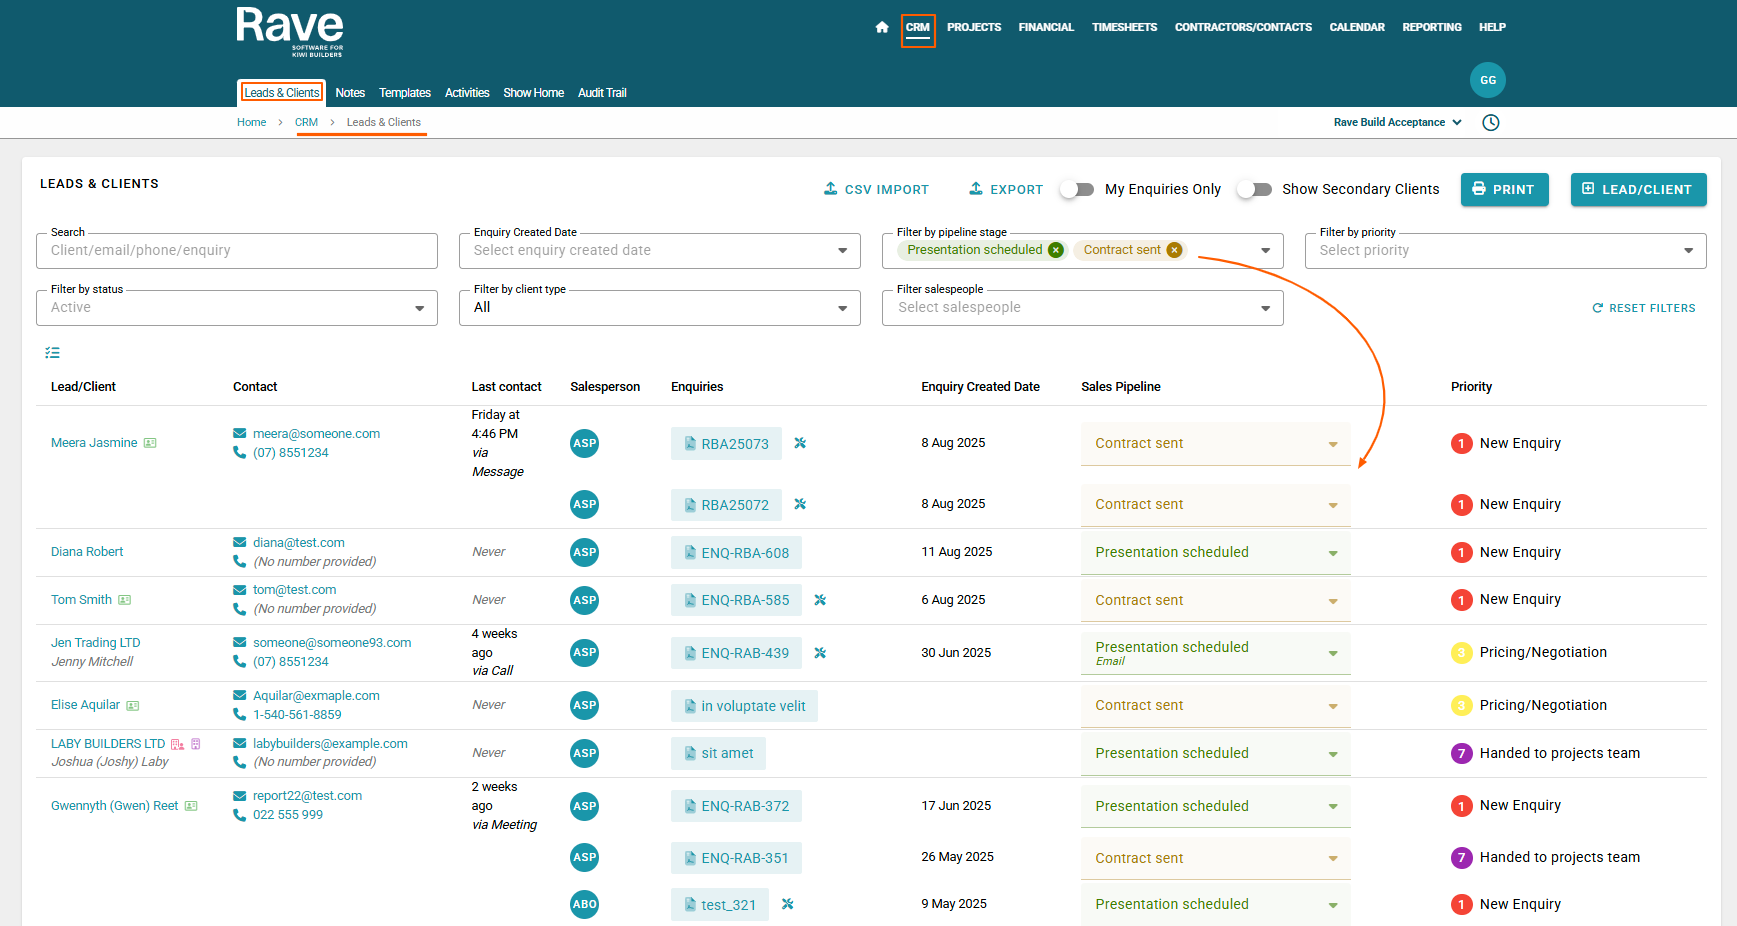Click the Search client/email/phone field
This screenshot has width=1737, height=926.
coord(237,251)
